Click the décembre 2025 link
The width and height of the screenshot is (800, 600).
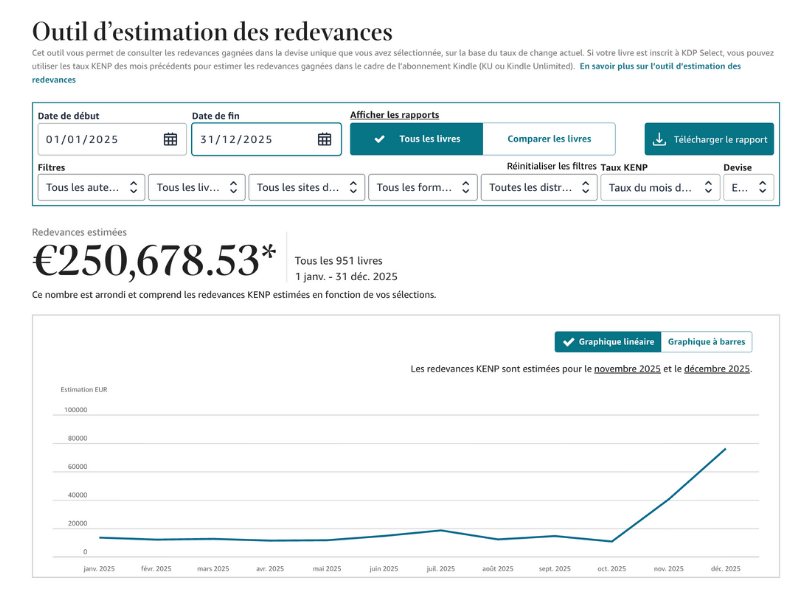[x=716, y=369]
